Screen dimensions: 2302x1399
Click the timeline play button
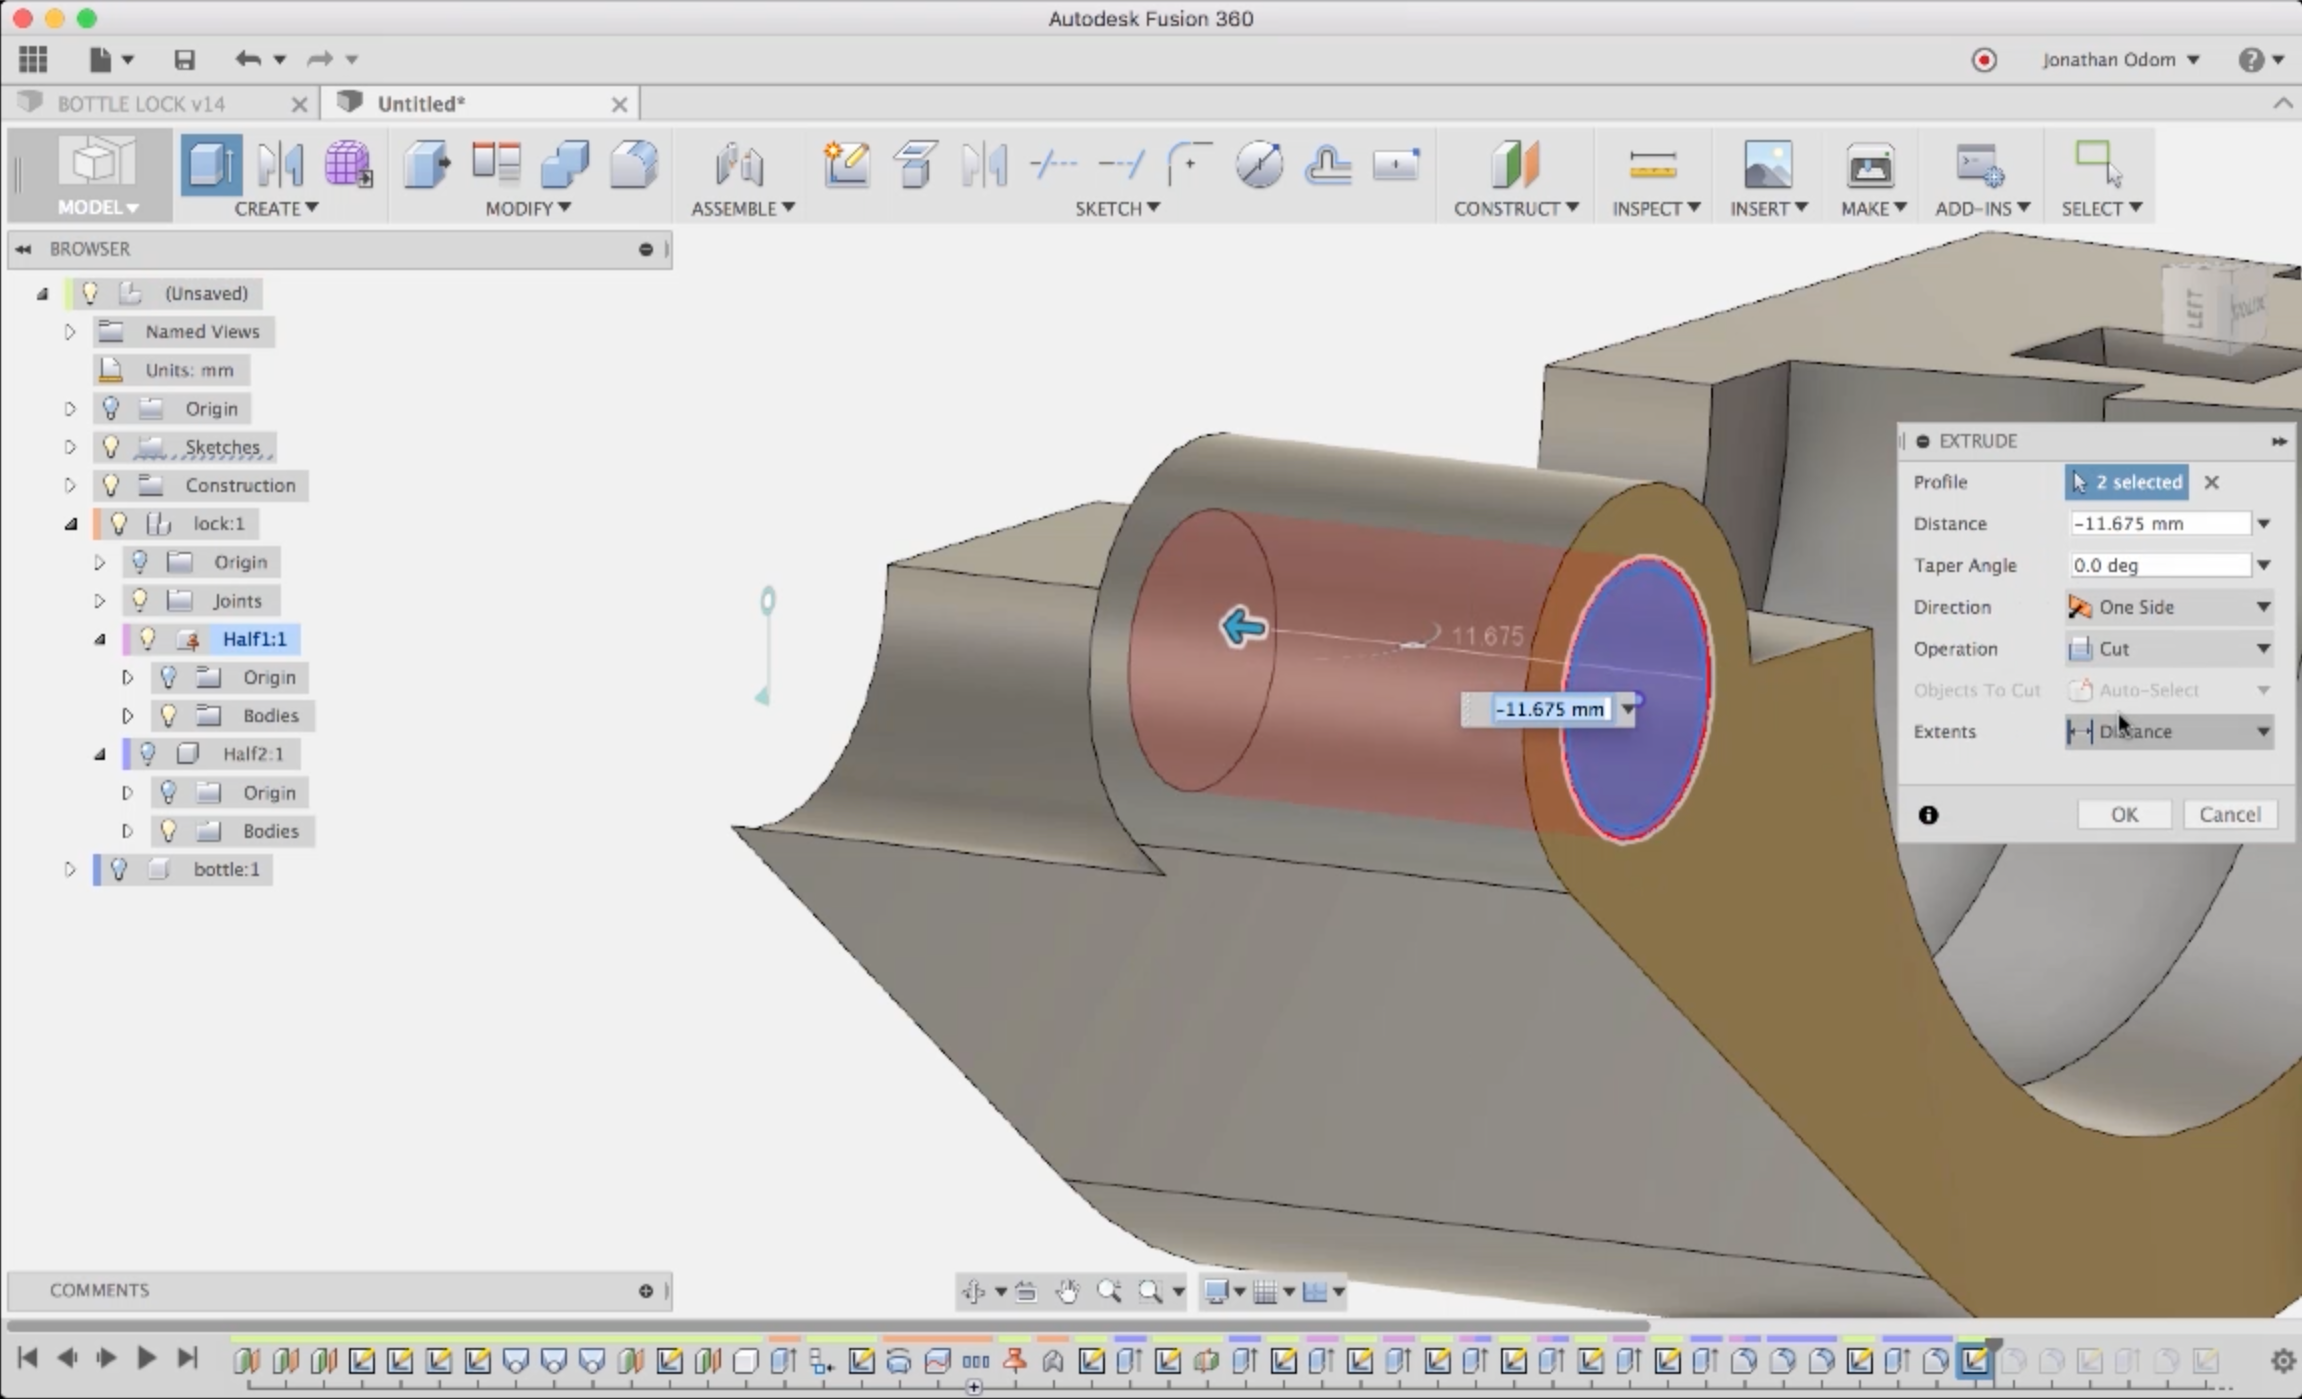point(145,1358)
